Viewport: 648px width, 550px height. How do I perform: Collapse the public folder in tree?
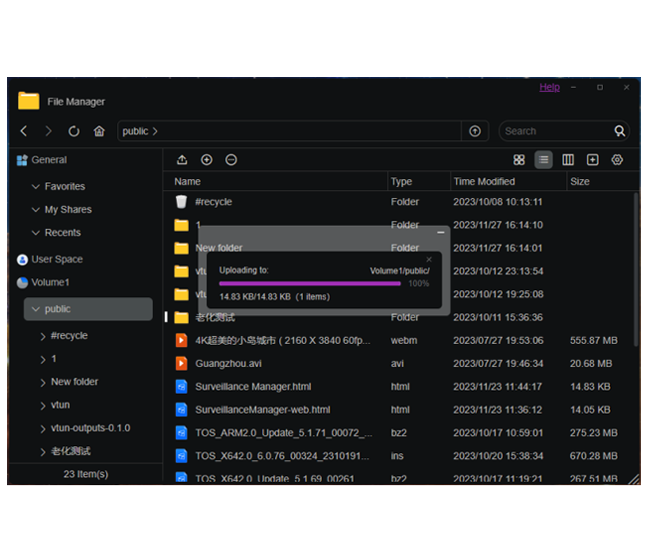pos(35,310)
